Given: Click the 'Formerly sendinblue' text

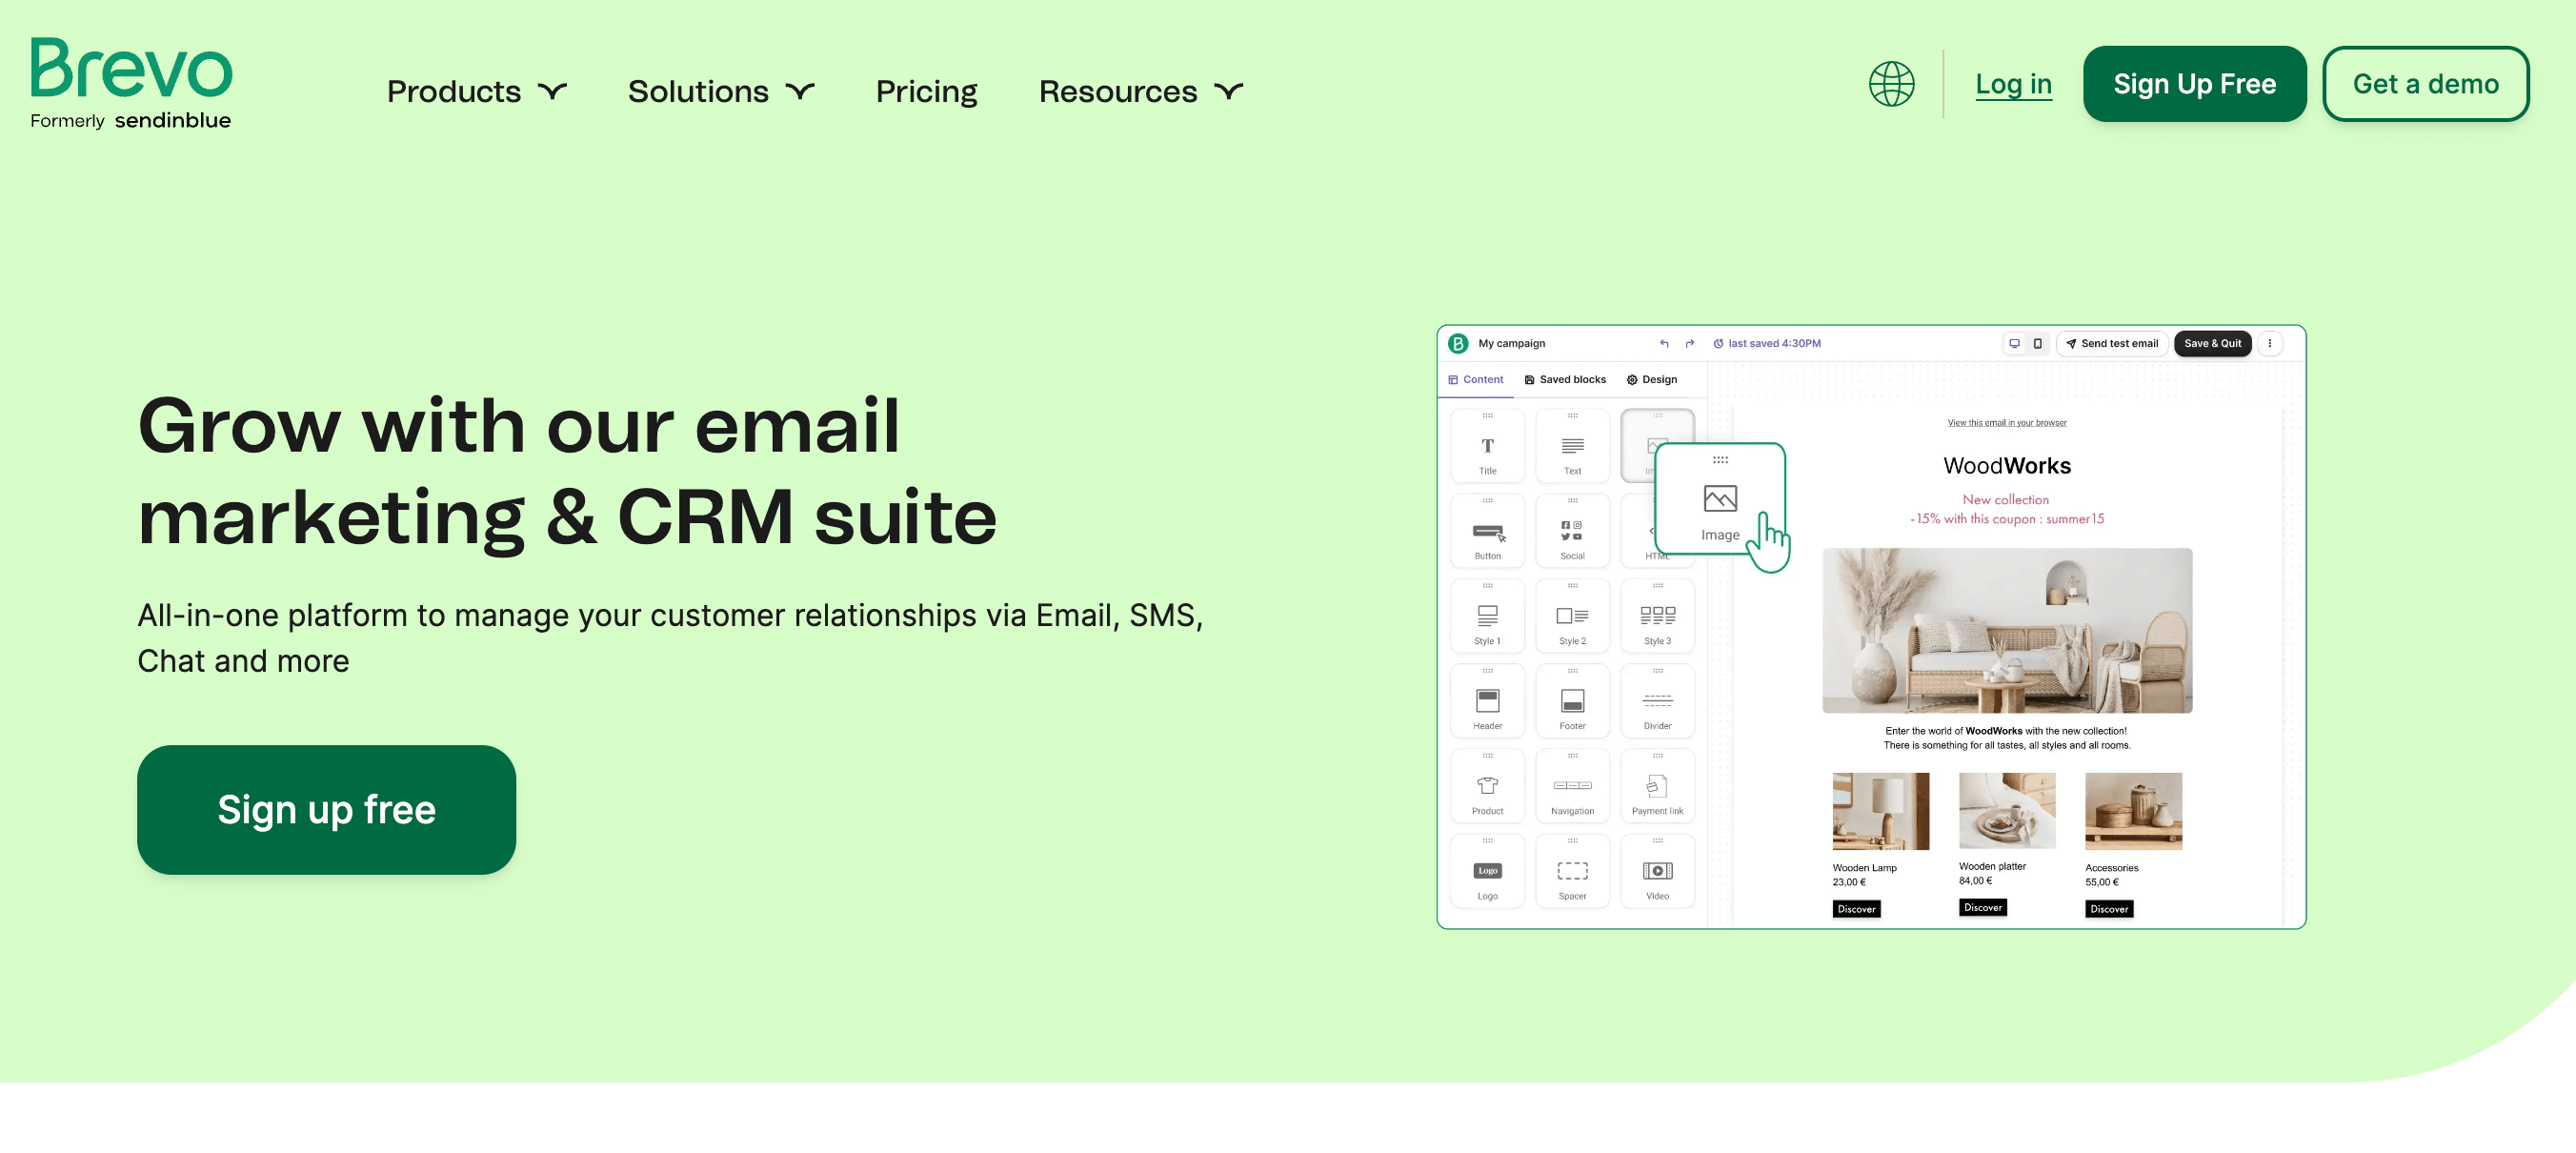Looking at the screenshot, I should coord(130,120).
